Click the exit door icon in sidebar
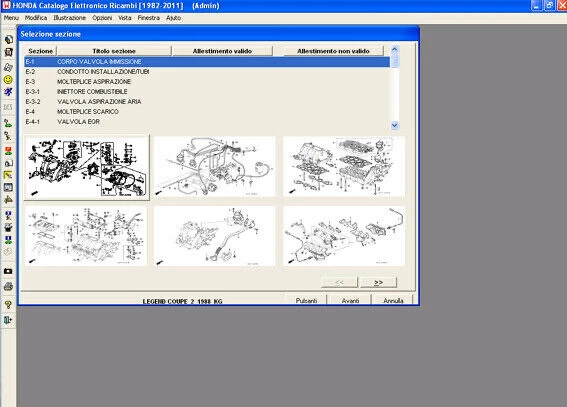The image size is (567, 407). point(8,320)
